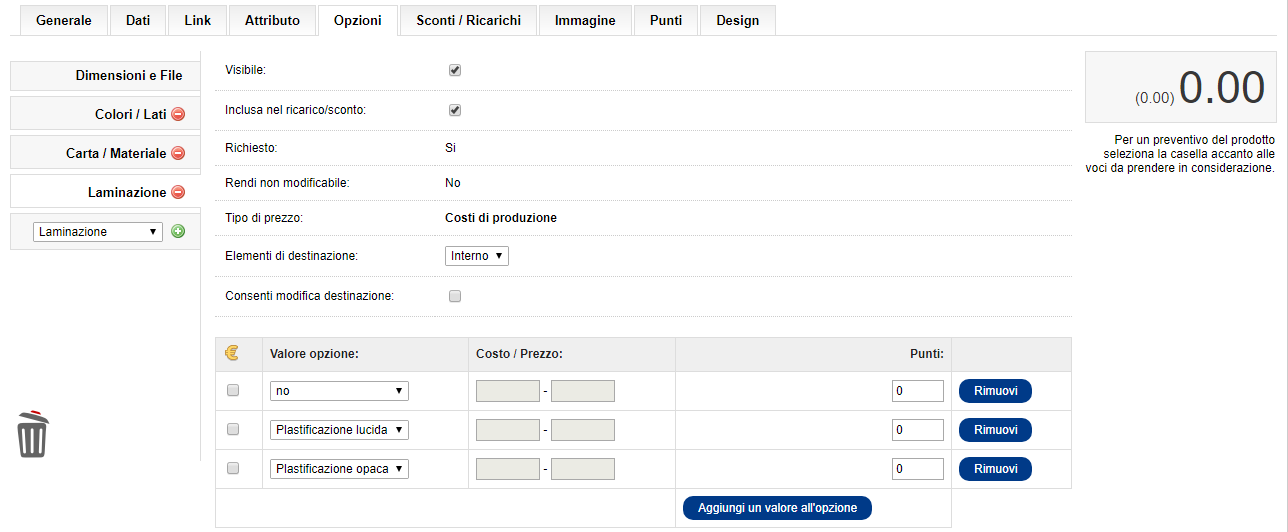This screenshot has height=532, width=1288.
Task: Toggle the Visibile checkbox
Action: (455, 70)
